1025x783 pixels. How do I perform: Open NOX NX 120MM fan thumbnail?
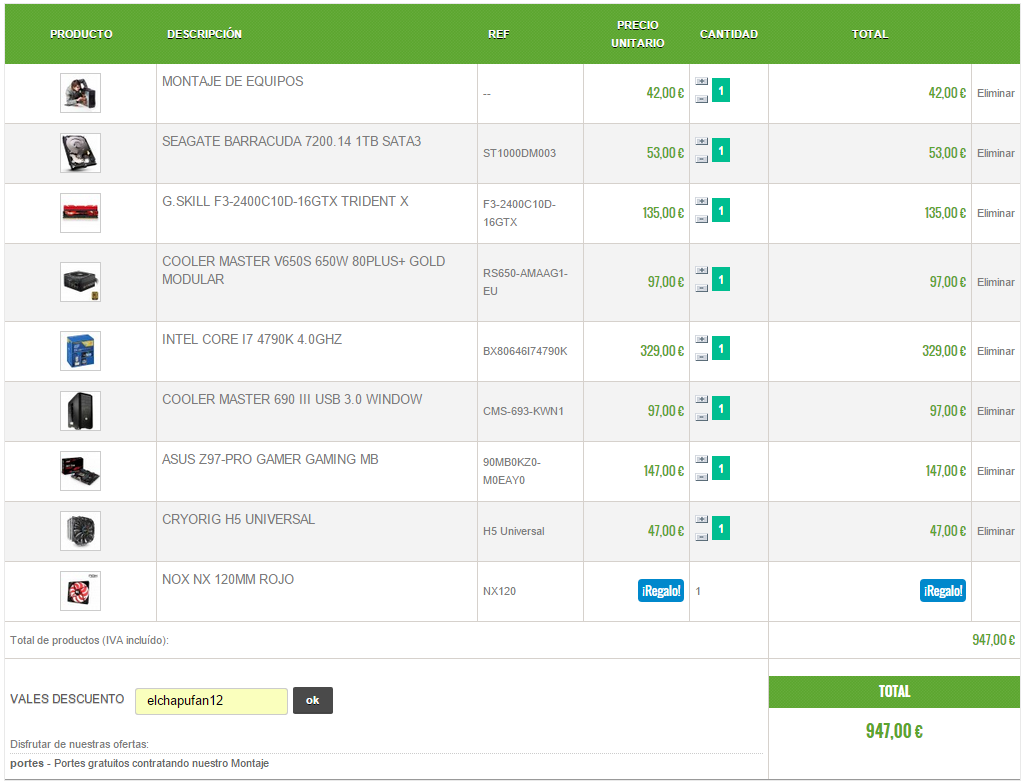point(80,591)
